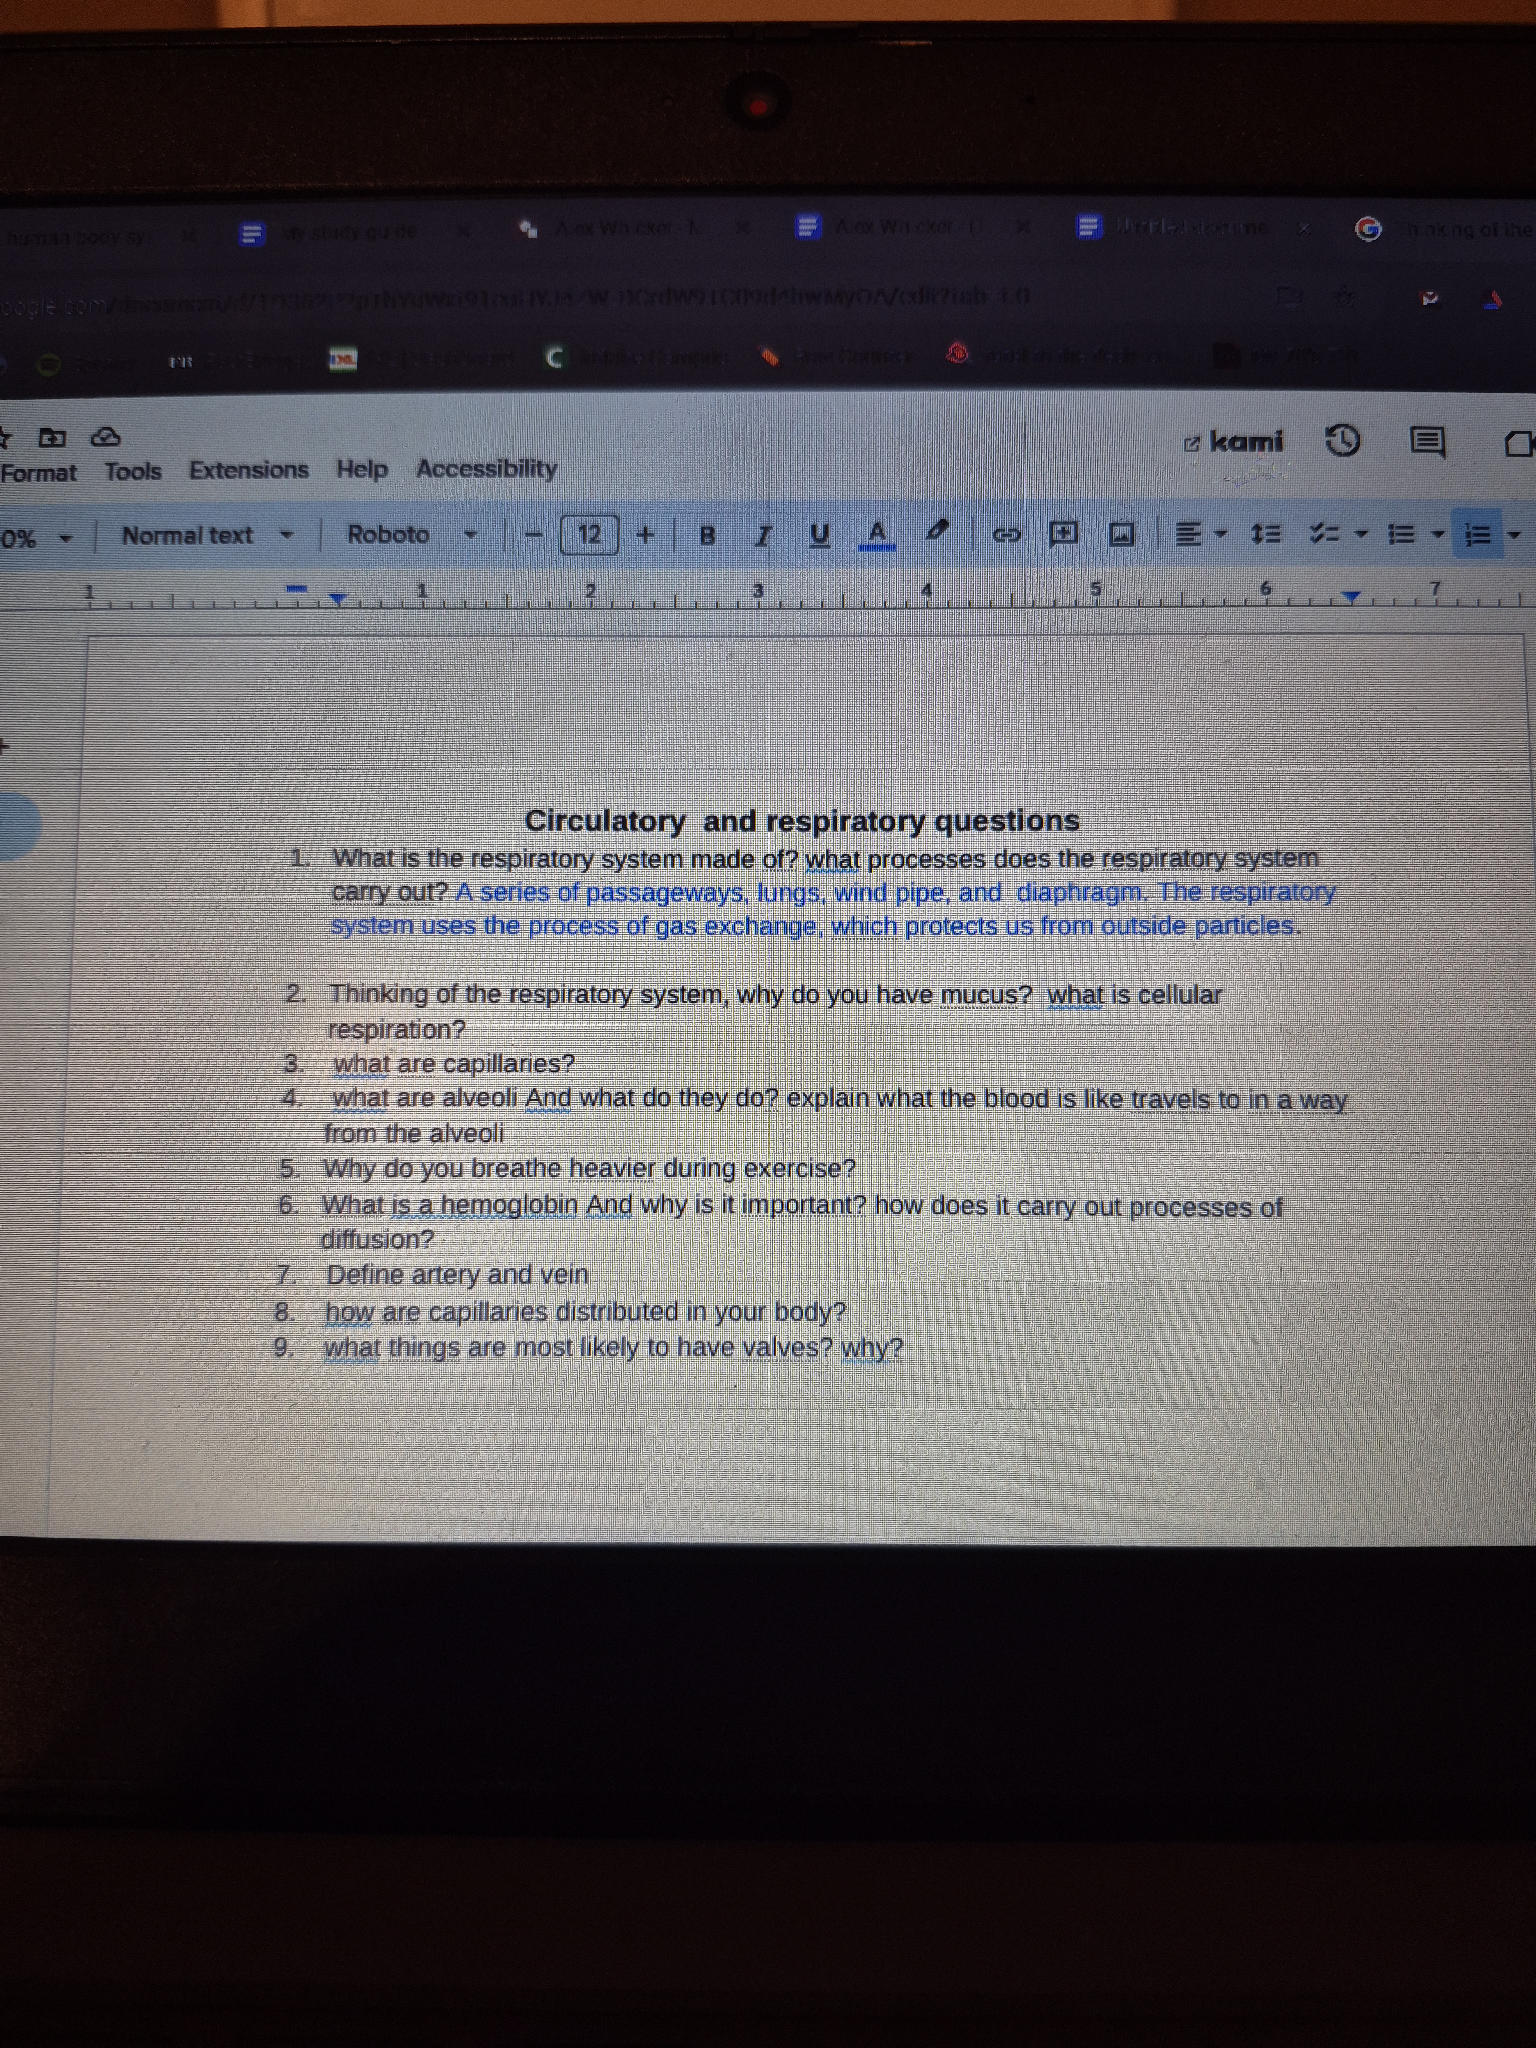Click the heading 'Circulatory and respiratory questions'
This screenshot has width=1536, height=2048.
tap(802, 821)
